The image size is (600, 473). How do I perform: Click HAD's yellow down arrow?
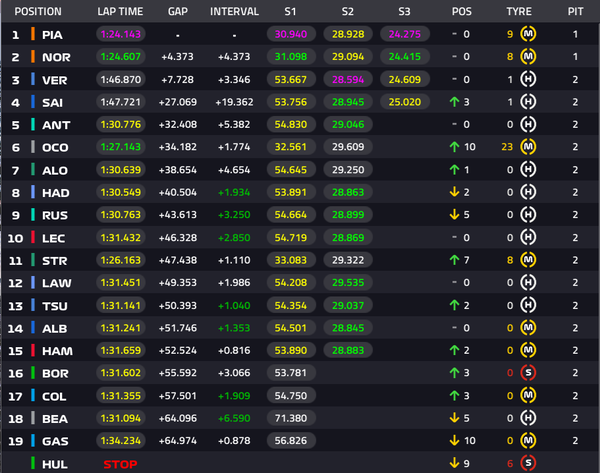click(x=454, y=192)
